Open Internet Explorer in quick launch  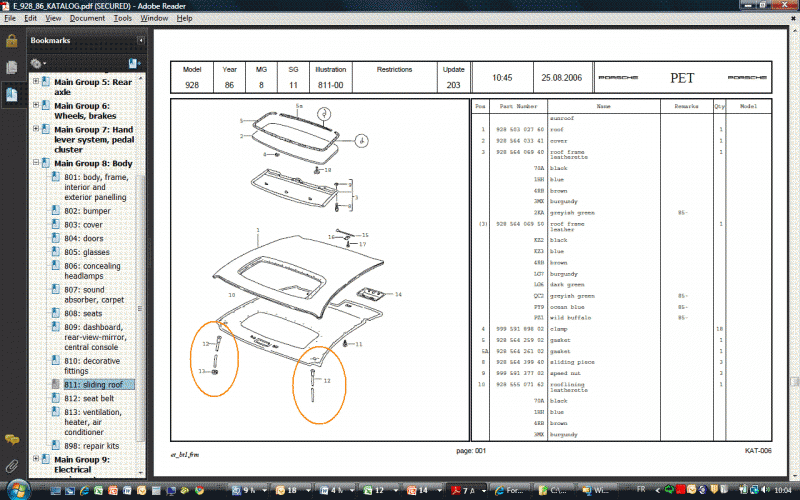point(84,491)
